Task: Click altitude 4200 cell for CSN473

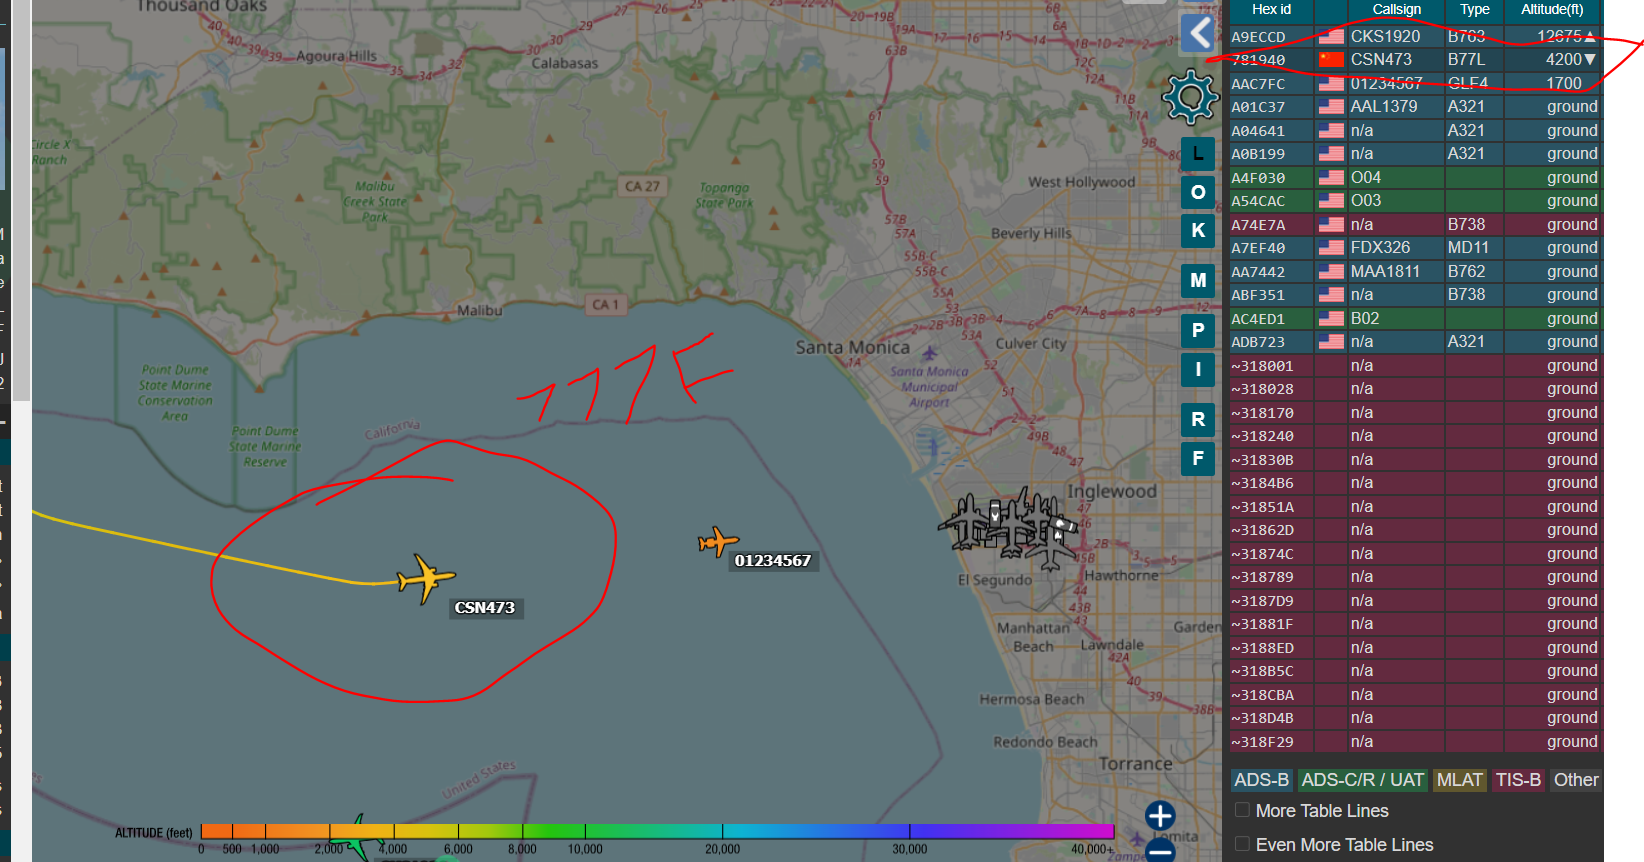Action: tap(1552, 60)
